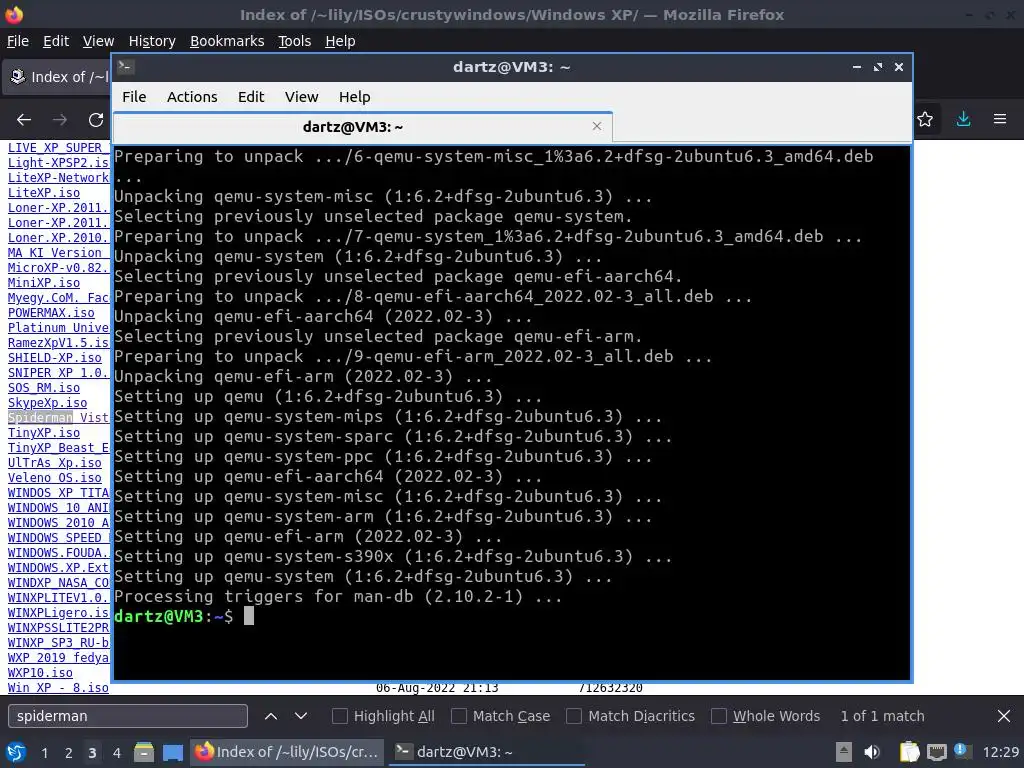Screen dimensions: 1024x768
Task: Open file manager from taskbar
Action: coord(144,752)
